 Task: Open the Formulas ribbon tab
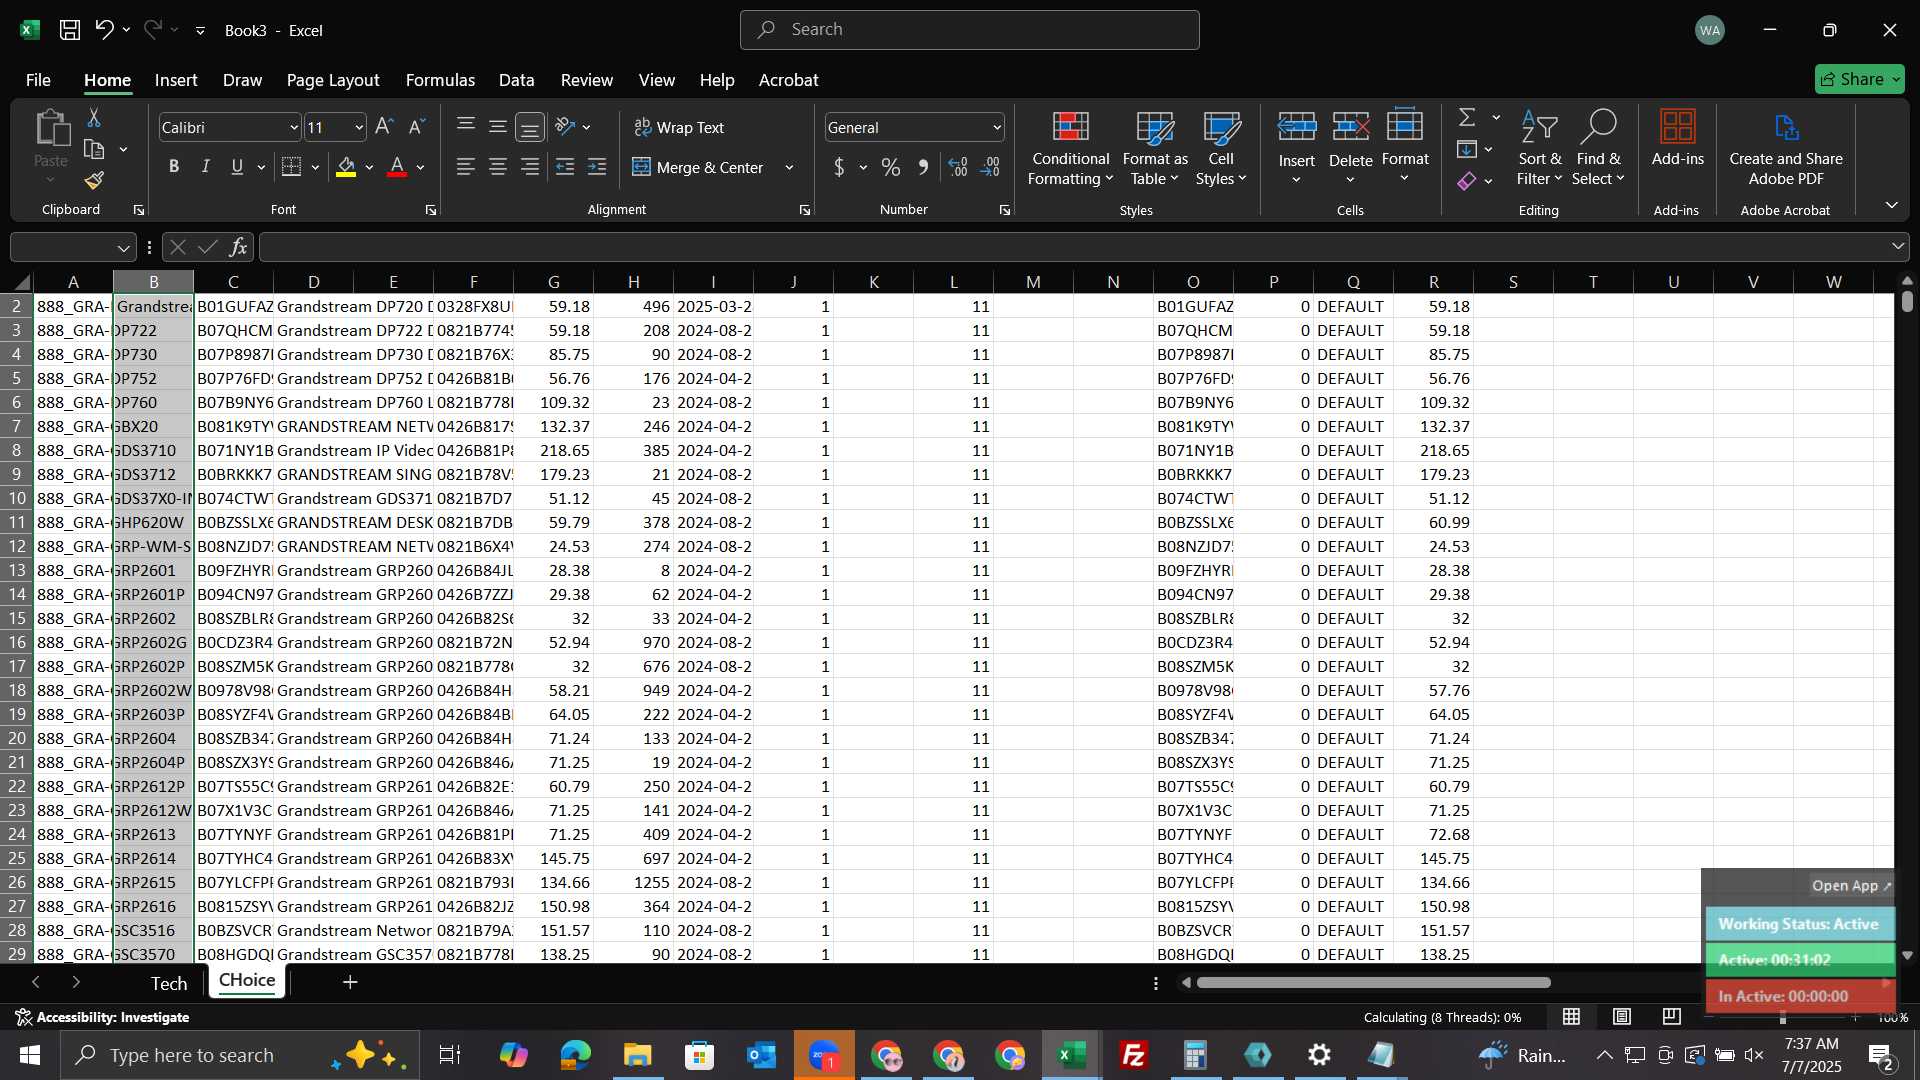[440, 80]
